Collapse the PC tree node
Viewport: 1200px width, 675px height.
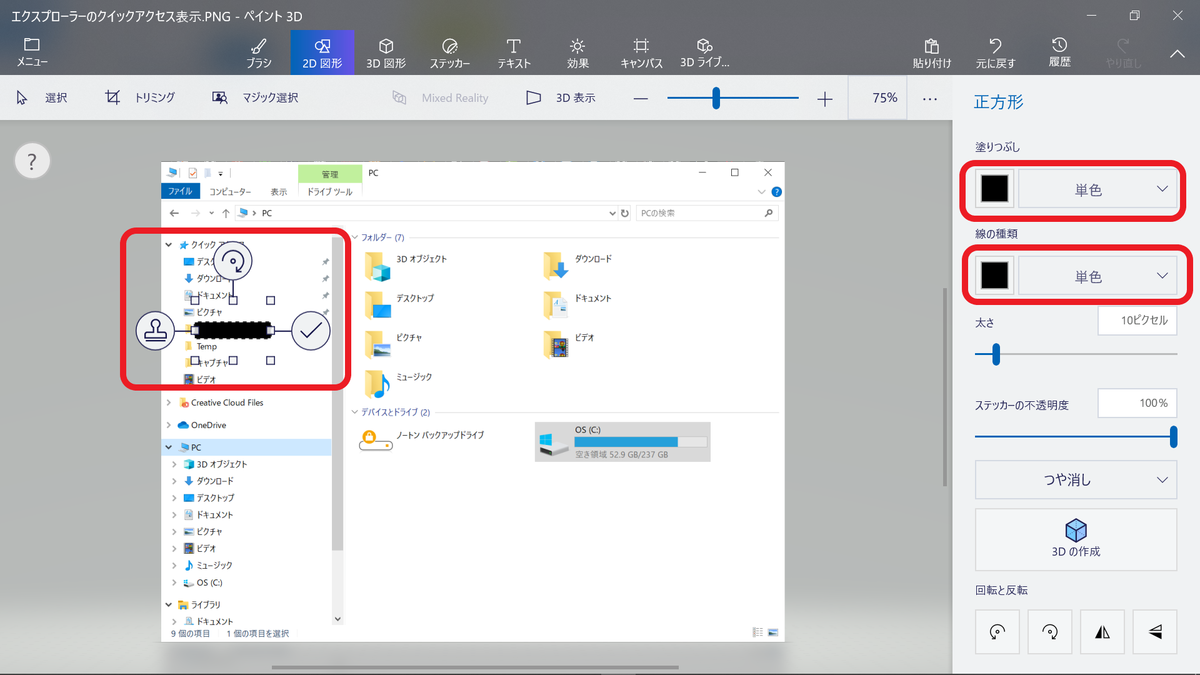click(x=168, y=447)
